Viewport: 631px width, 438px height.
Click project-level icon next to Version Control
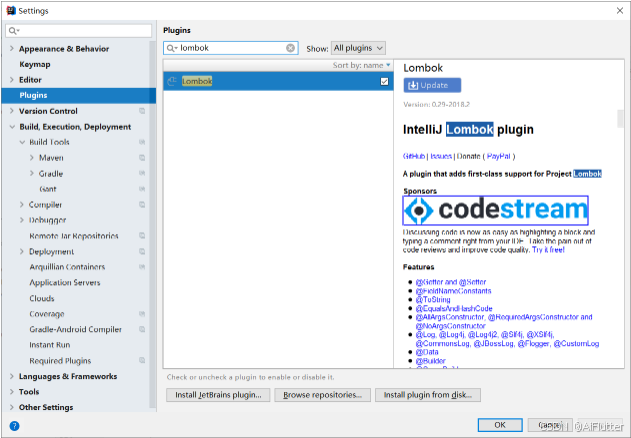pyautogui.click(x=142, y=111)
